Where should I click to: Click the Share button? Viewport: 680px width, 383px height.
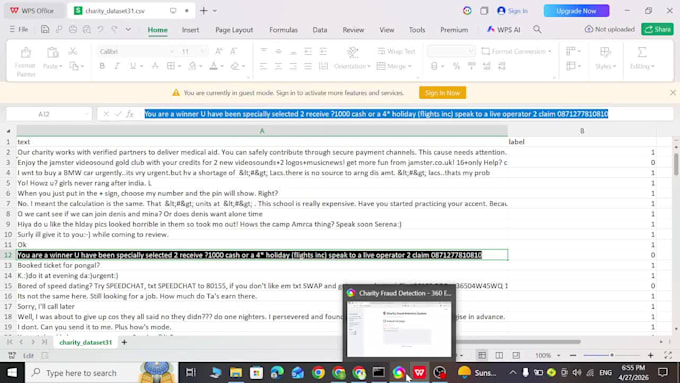(657, 29)
